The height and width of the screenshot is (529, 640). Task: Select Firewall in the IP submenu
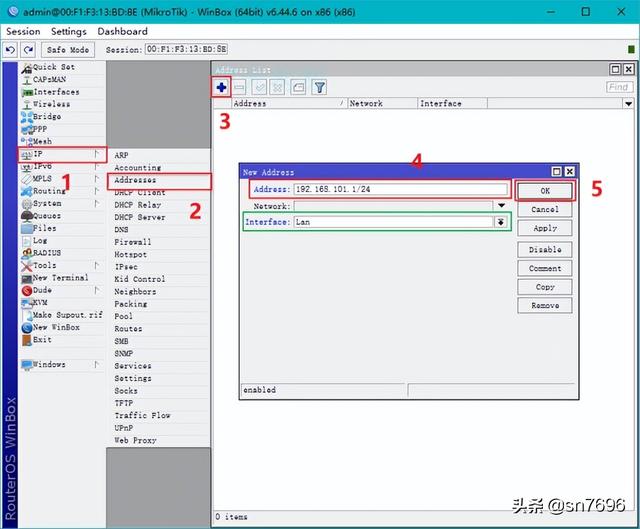click(159, 242)
